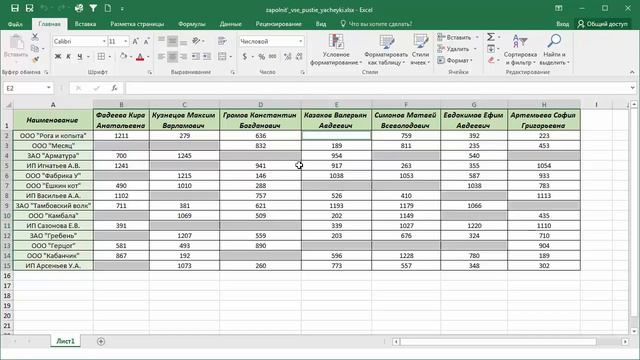The image size is (640, 360).
Task: Open the number format dropdown (Числовой)
Action: point(301,41)
